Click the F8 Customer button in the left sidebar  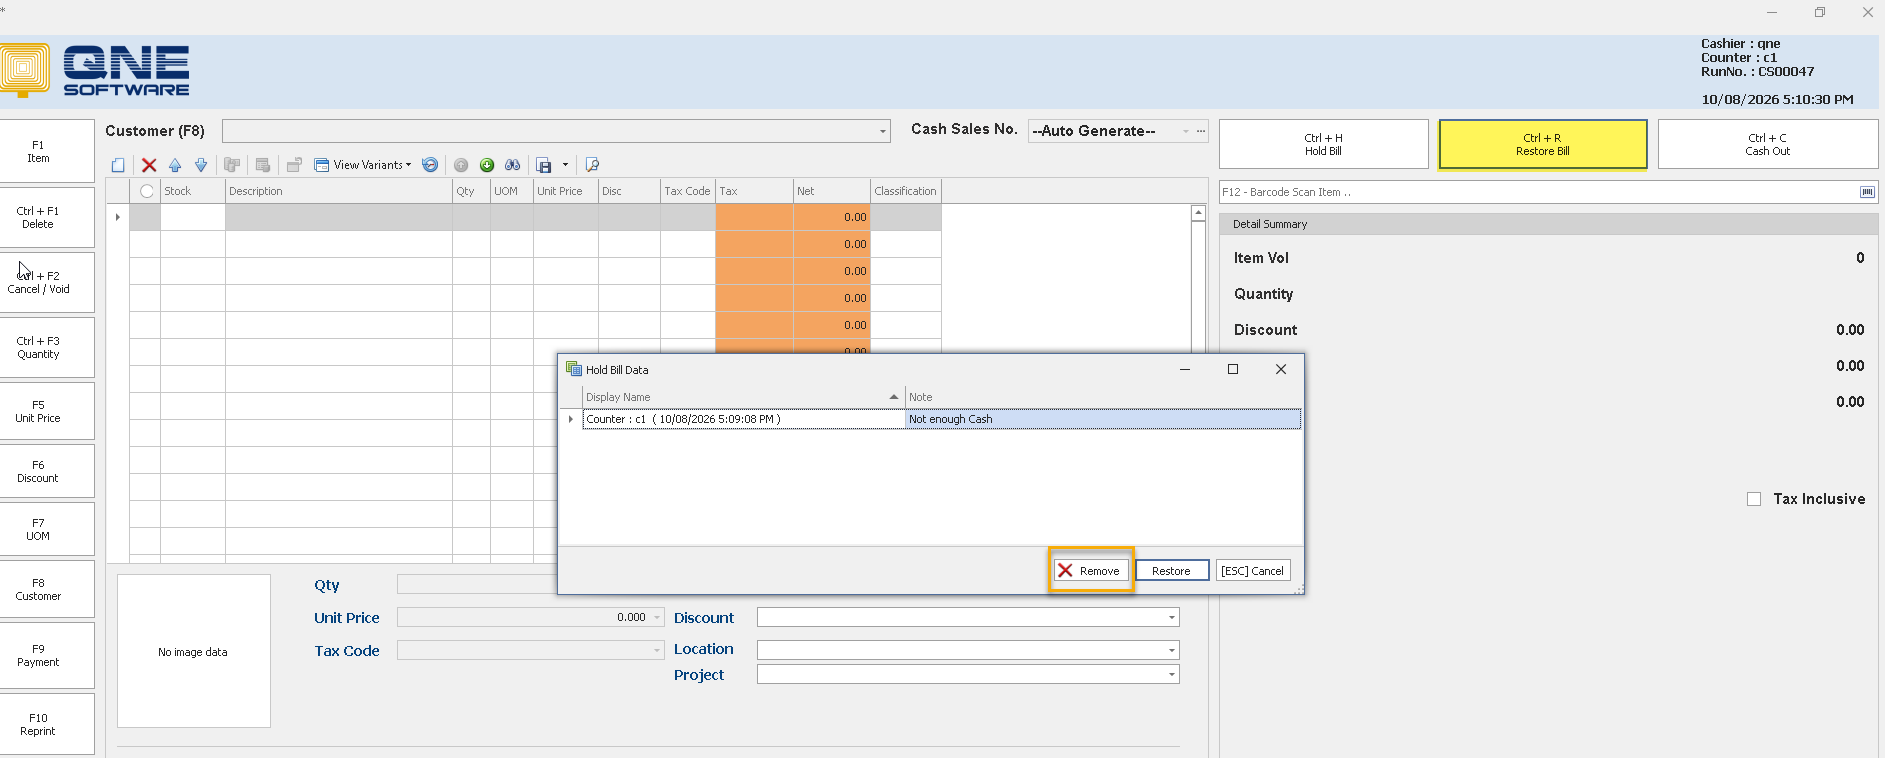pyautogui.click(x=46, y=589)
